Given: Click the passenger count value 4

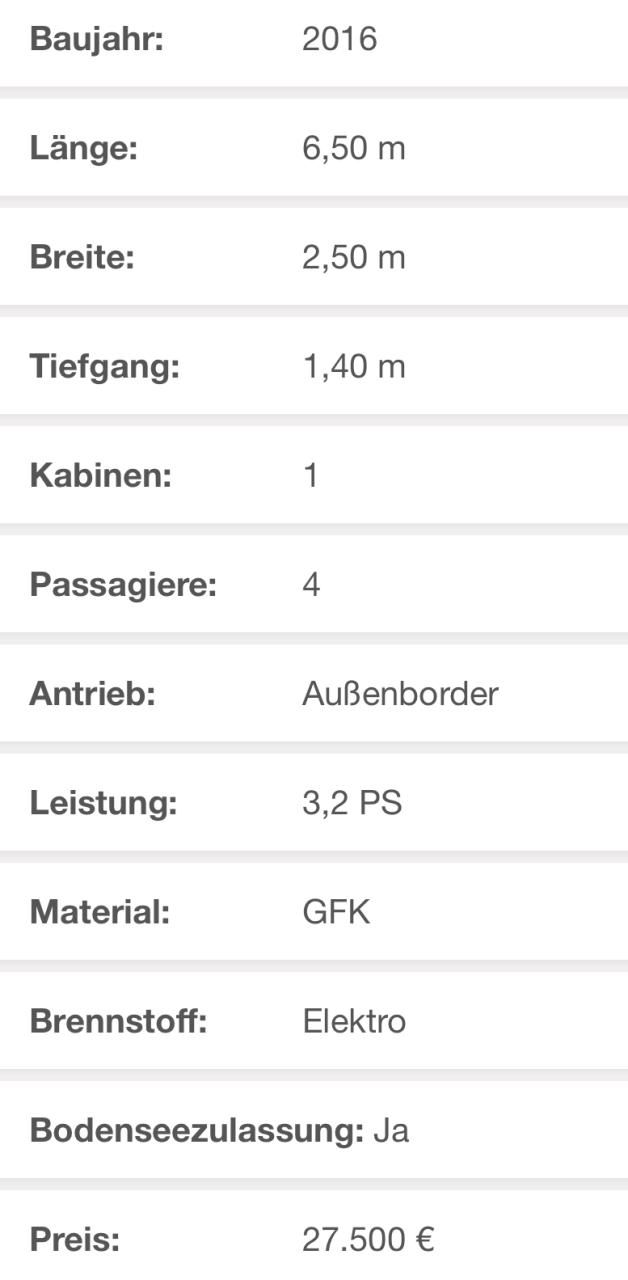Looking at the screenshot, I should 311,585.
